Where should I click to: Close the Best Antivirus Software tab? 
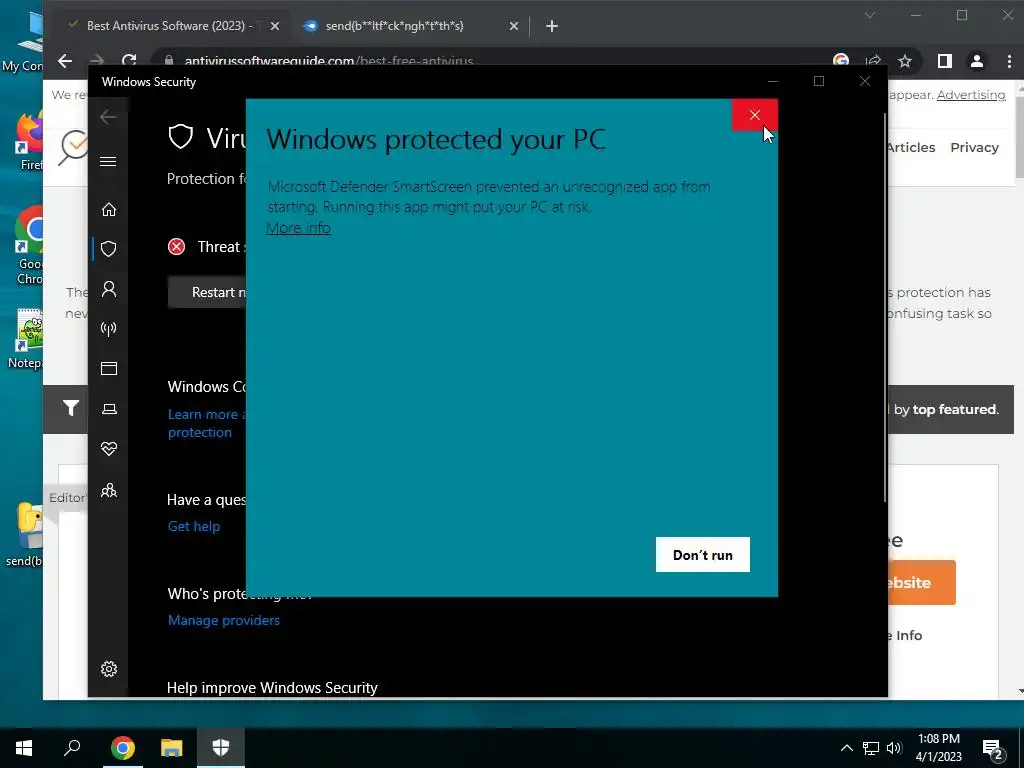coord(275,26)
